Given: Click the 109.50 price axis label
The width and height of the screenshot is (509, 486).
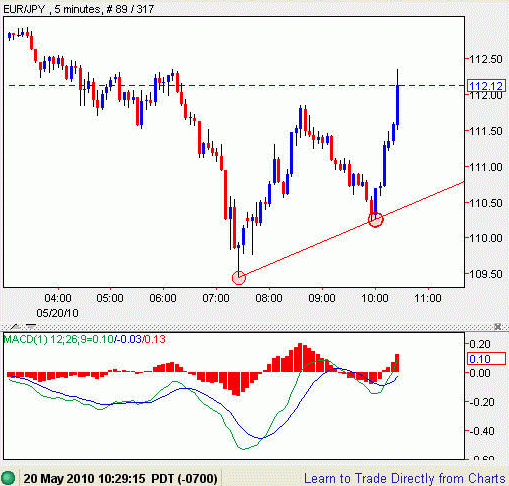Looking at the screenshot, I should pos(486,274).
